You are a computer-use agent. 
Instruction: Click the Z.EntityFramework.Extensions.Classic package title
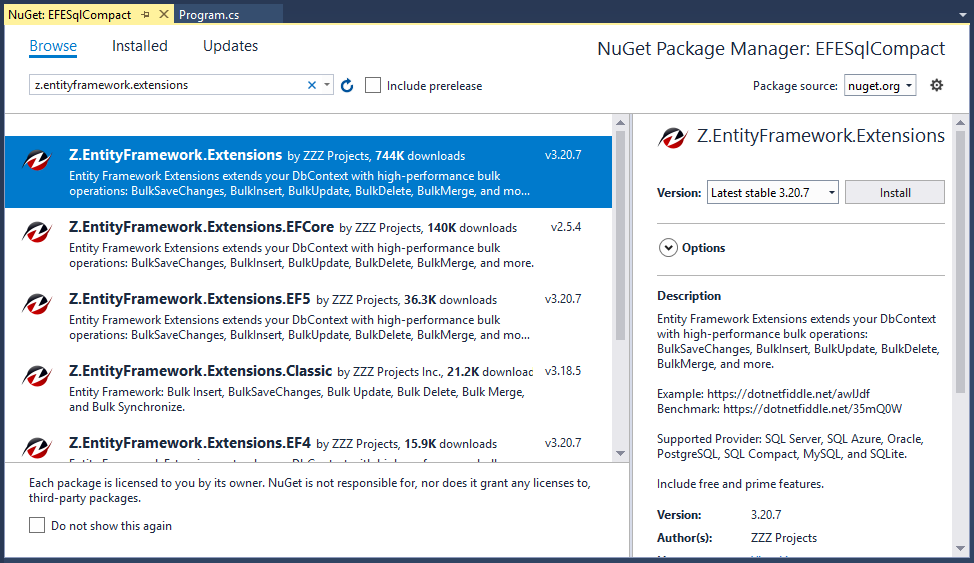pos(201,371)
